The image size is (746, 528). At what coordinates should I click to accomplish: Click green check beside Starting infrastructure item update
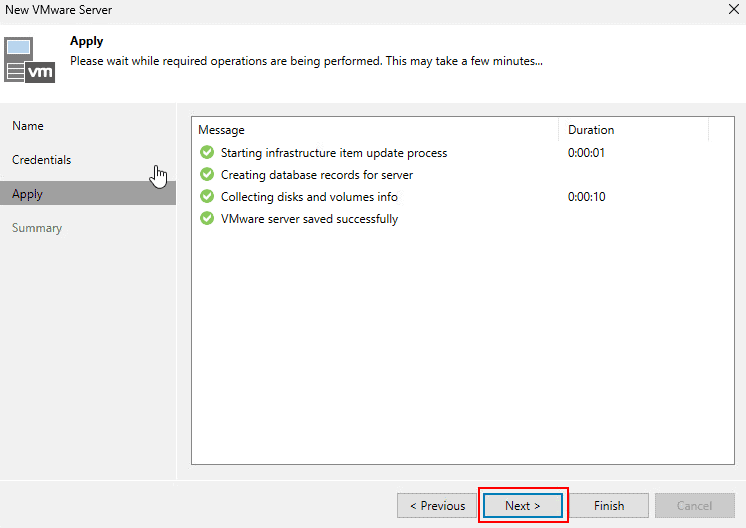coord(207,153)
